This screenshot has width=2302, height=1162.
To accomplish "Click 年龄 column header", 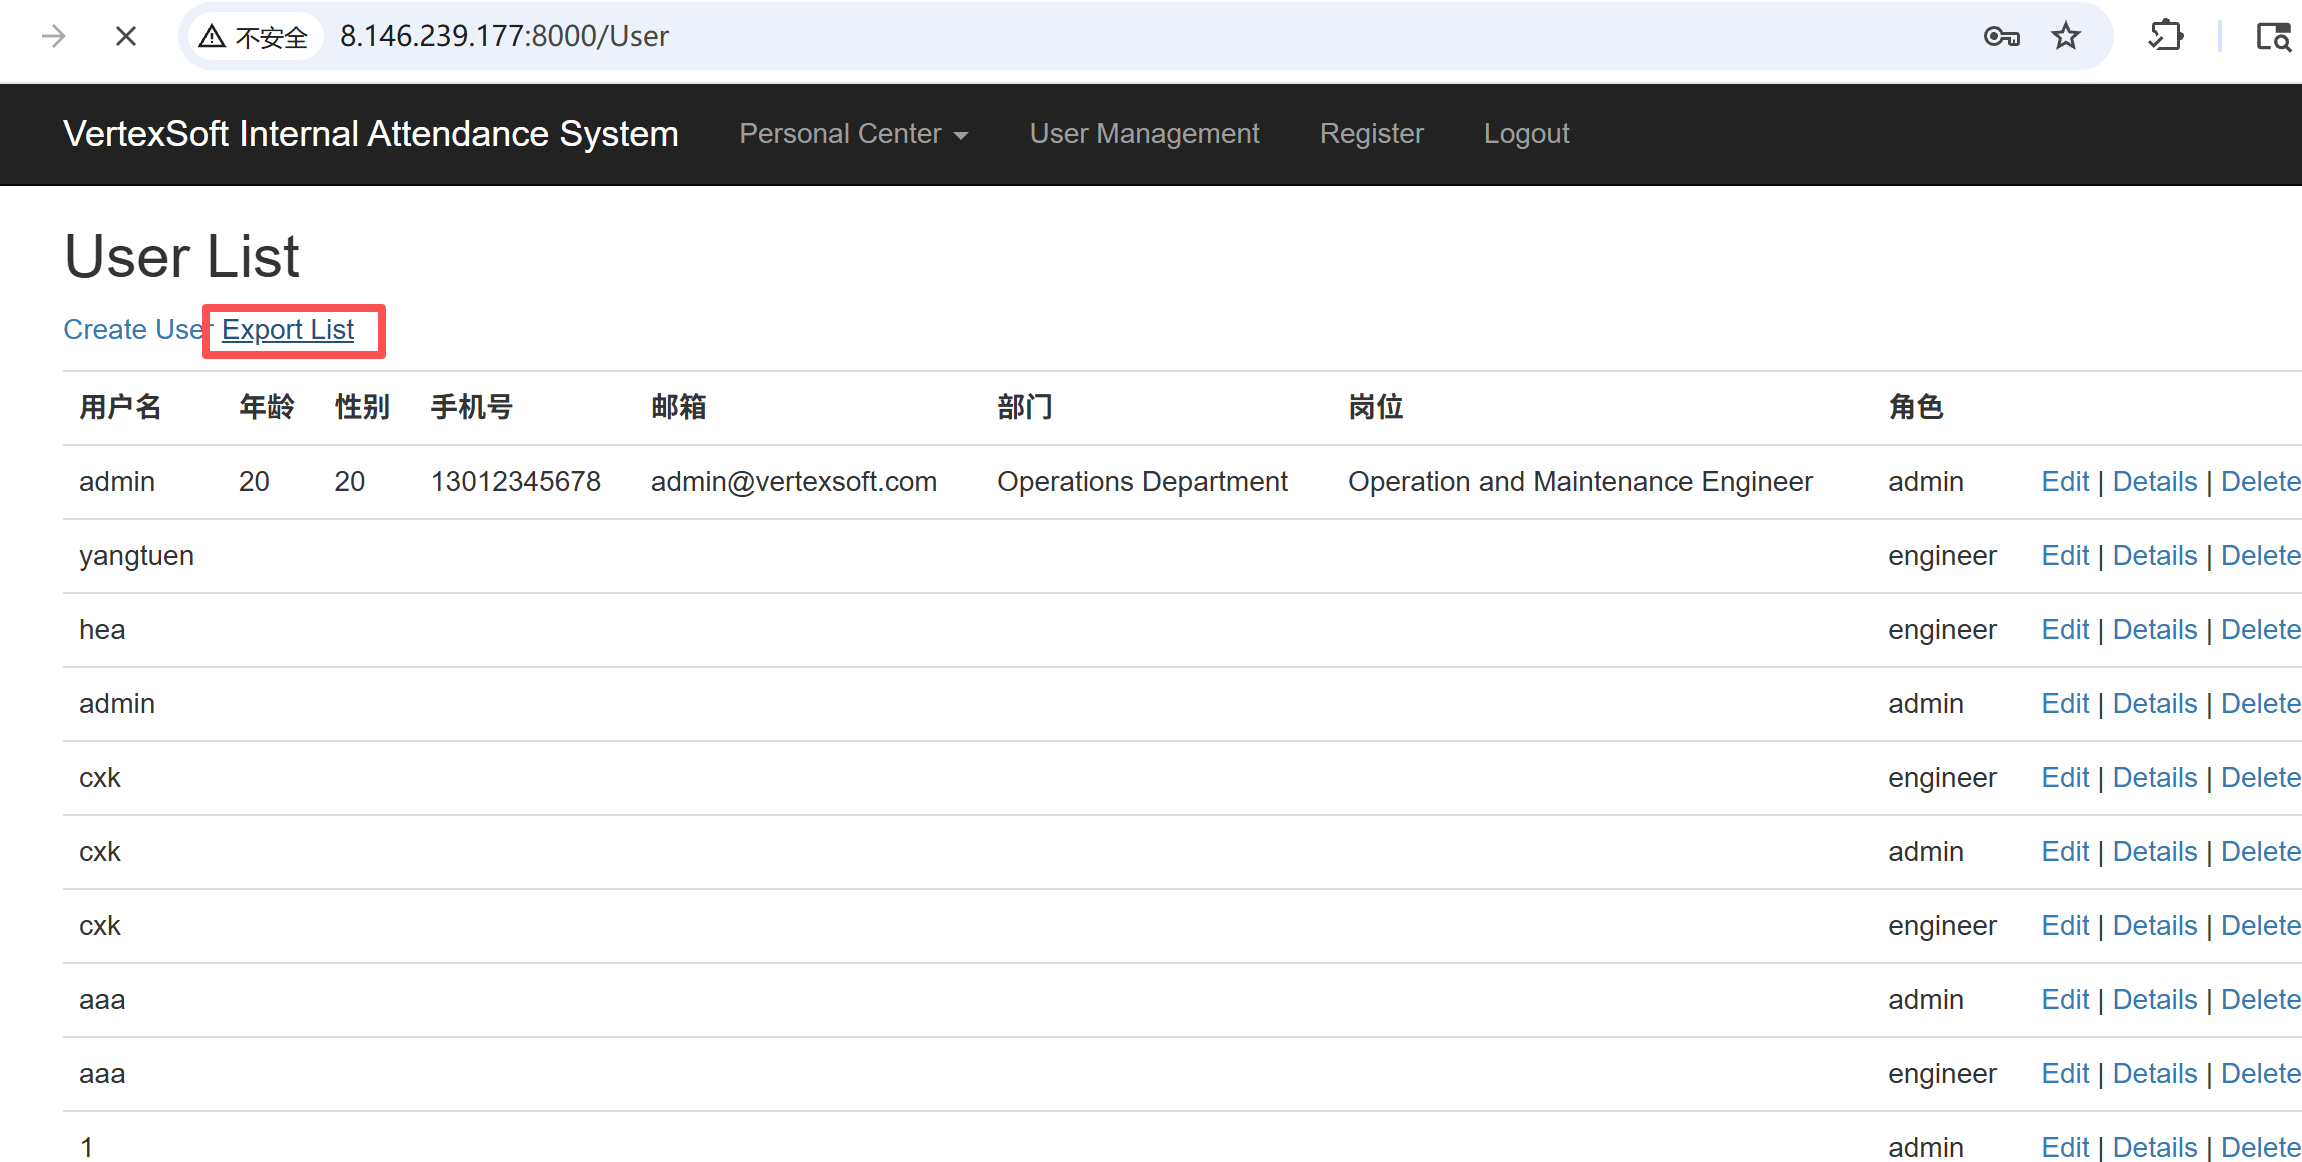I will coord(267,407).
